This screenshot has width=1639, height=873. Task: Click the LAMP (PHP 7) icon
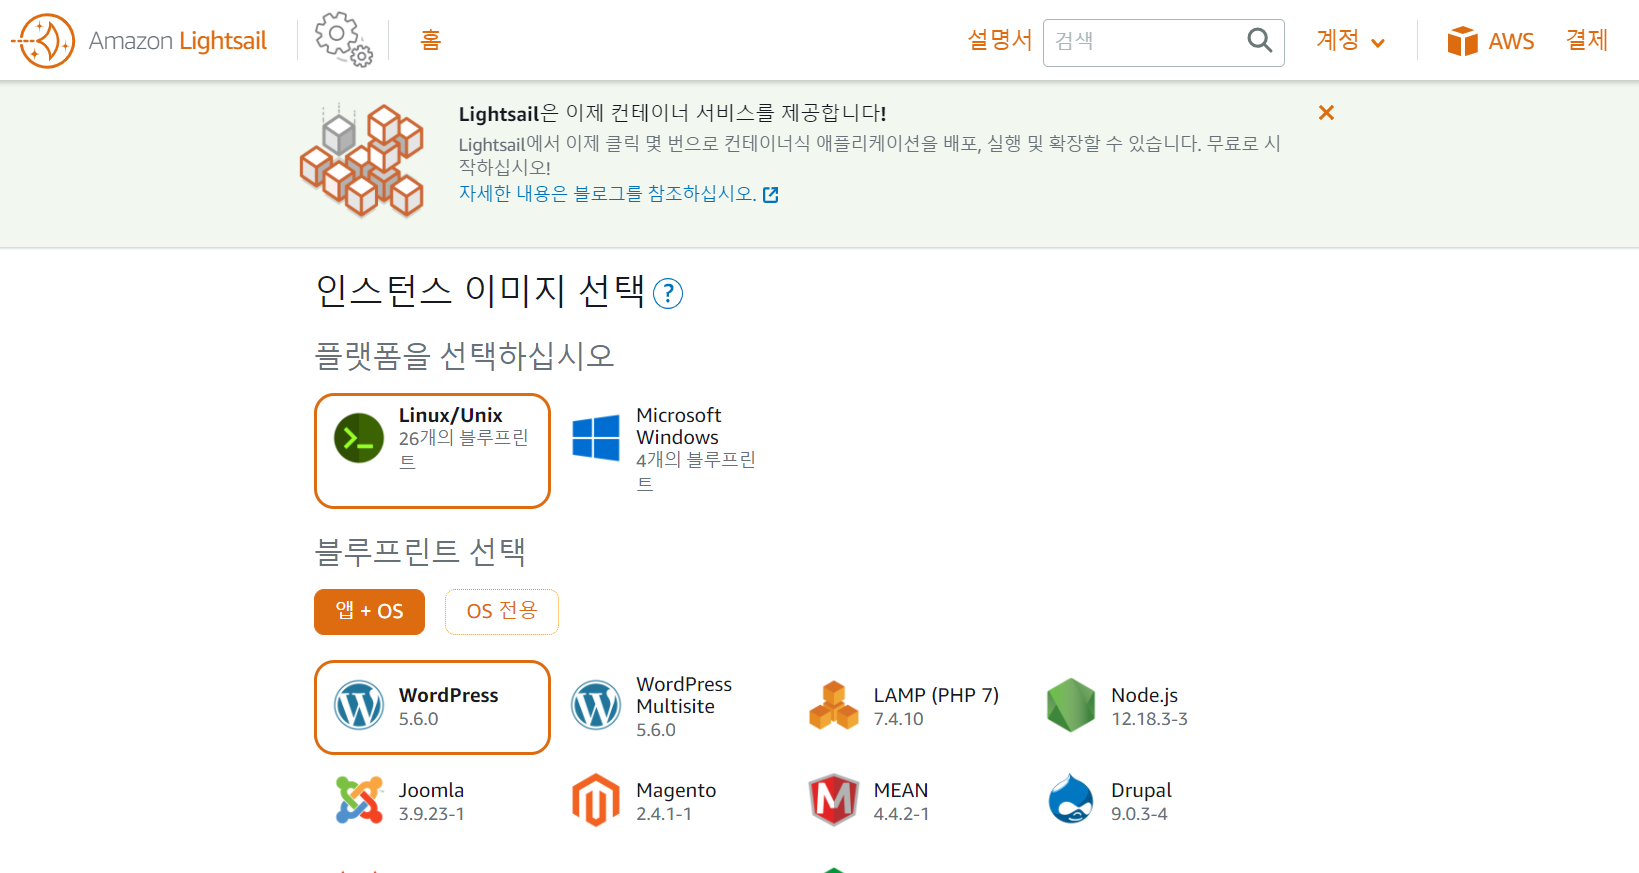coord(834,705)
